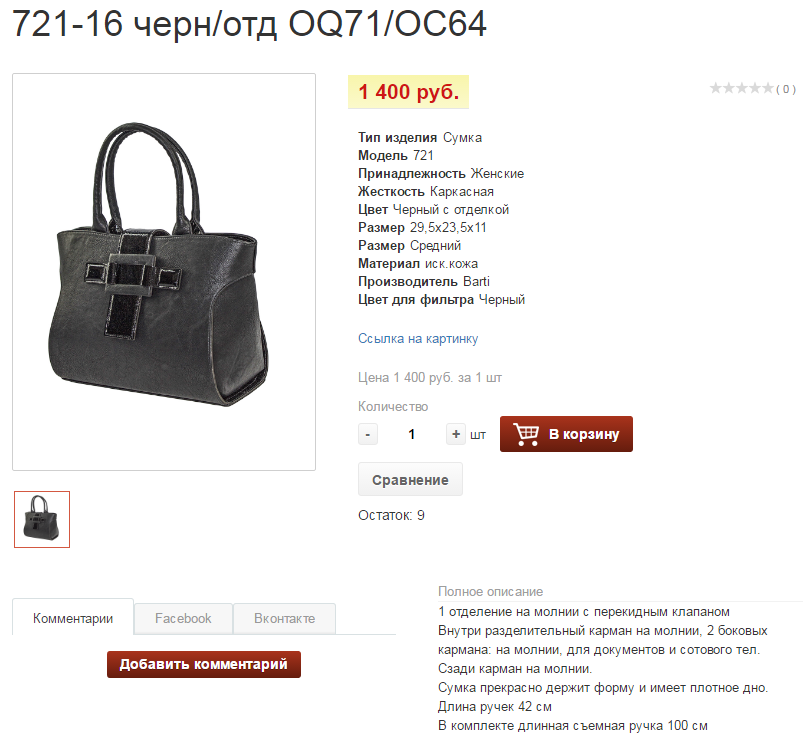Click the Сравнение compare button
The height and width of the screenshot is (746, 803).
pyautogui.click(x=410, y=480)
